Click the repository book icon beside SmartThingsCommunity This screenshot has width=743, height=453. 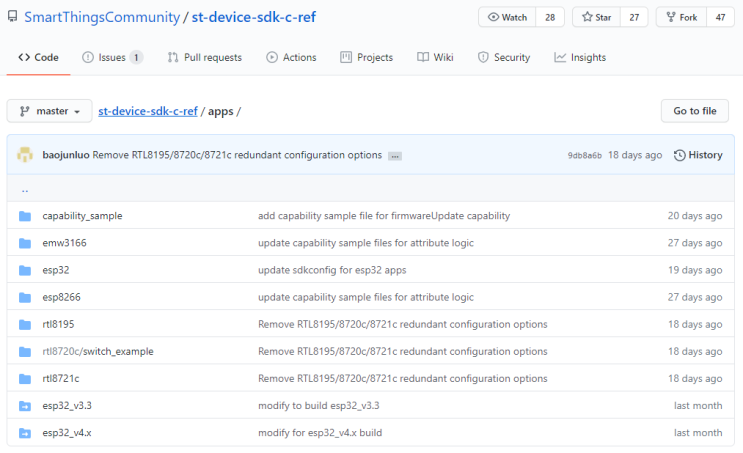13,17
